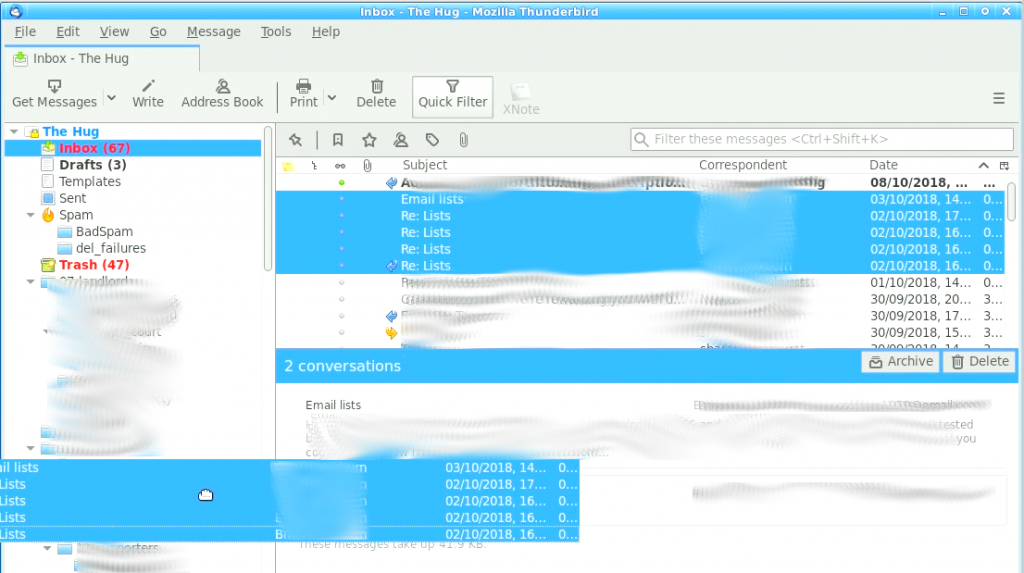
Task: Collapse the folder below Trash
Action: [31, 282]
